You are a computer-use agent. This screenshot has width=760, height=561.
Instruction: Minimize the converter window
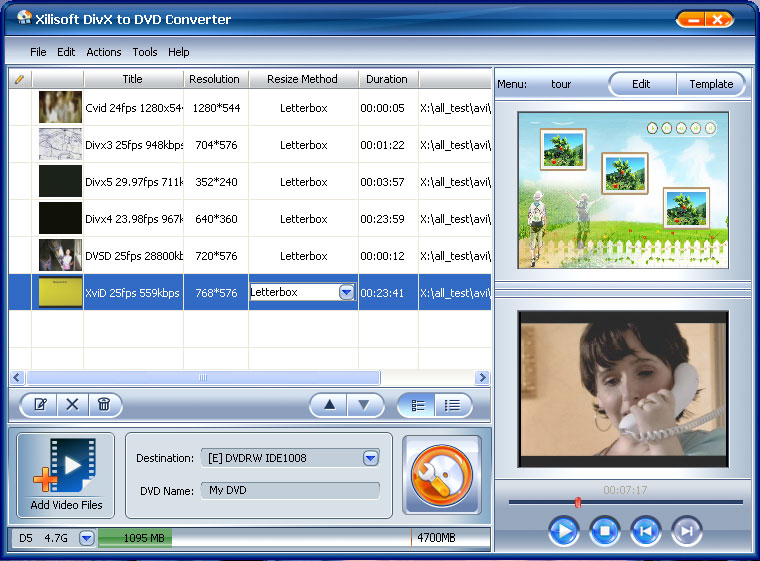coord(692,19)
